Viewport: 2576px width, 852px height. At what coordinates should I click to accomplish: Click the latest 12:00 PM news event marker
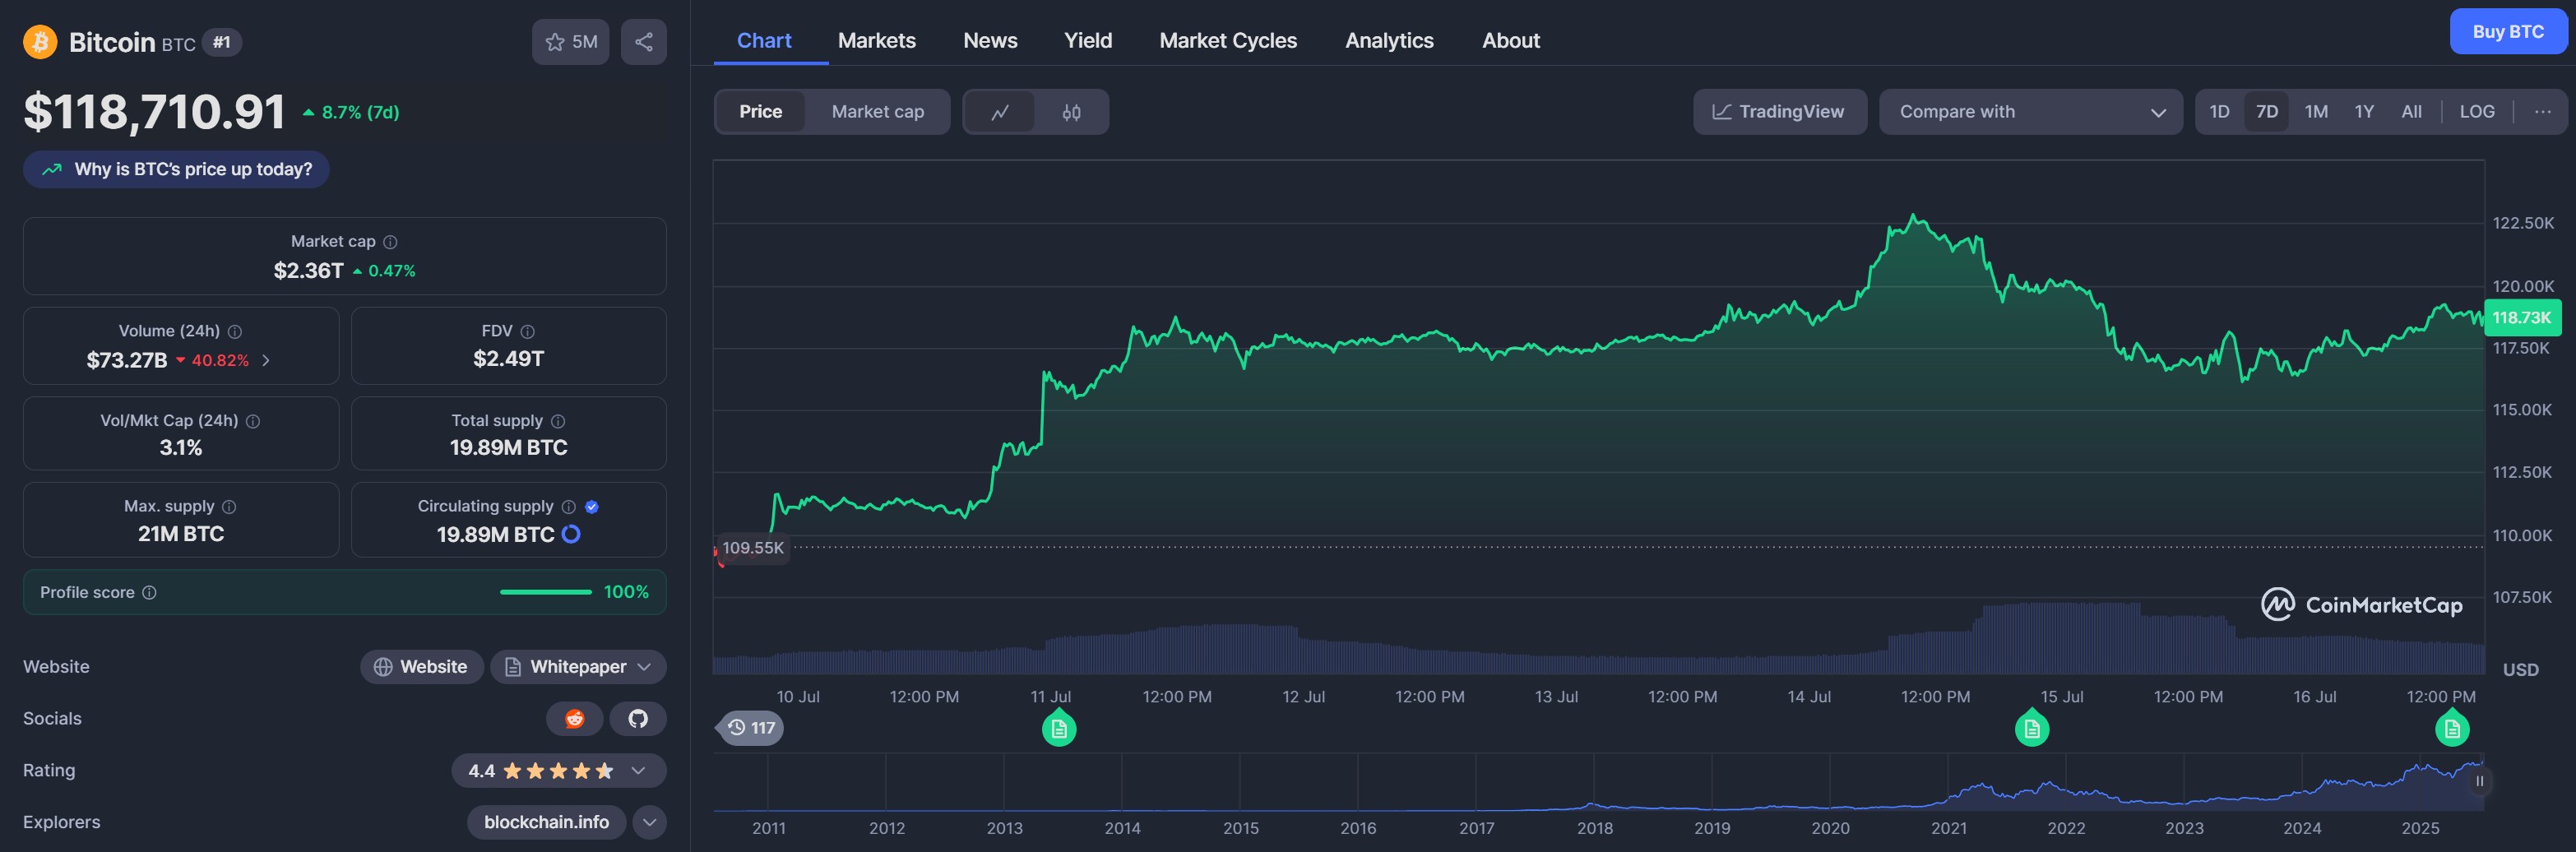2452,728
